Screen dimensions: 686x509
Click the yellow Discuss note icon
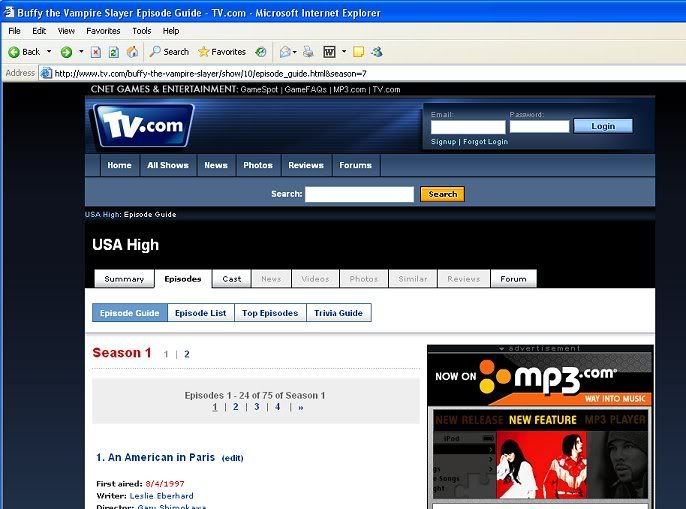click(358, 52)
